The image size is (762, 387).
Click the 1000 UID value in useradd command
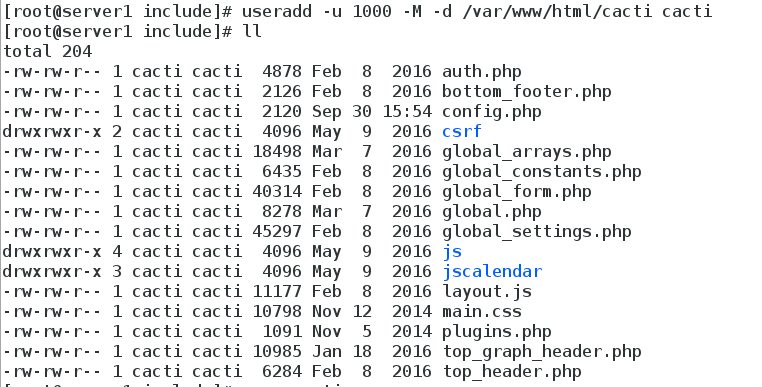tap(372, 11)
